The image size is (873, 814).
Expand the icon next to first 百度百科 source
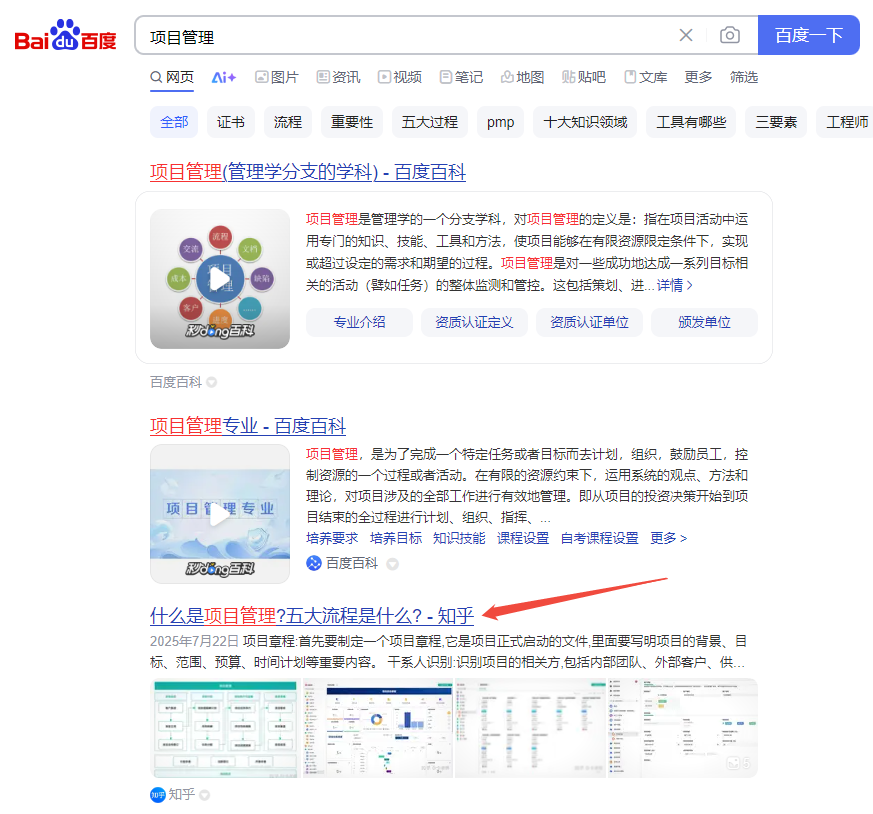coord(212,383)
